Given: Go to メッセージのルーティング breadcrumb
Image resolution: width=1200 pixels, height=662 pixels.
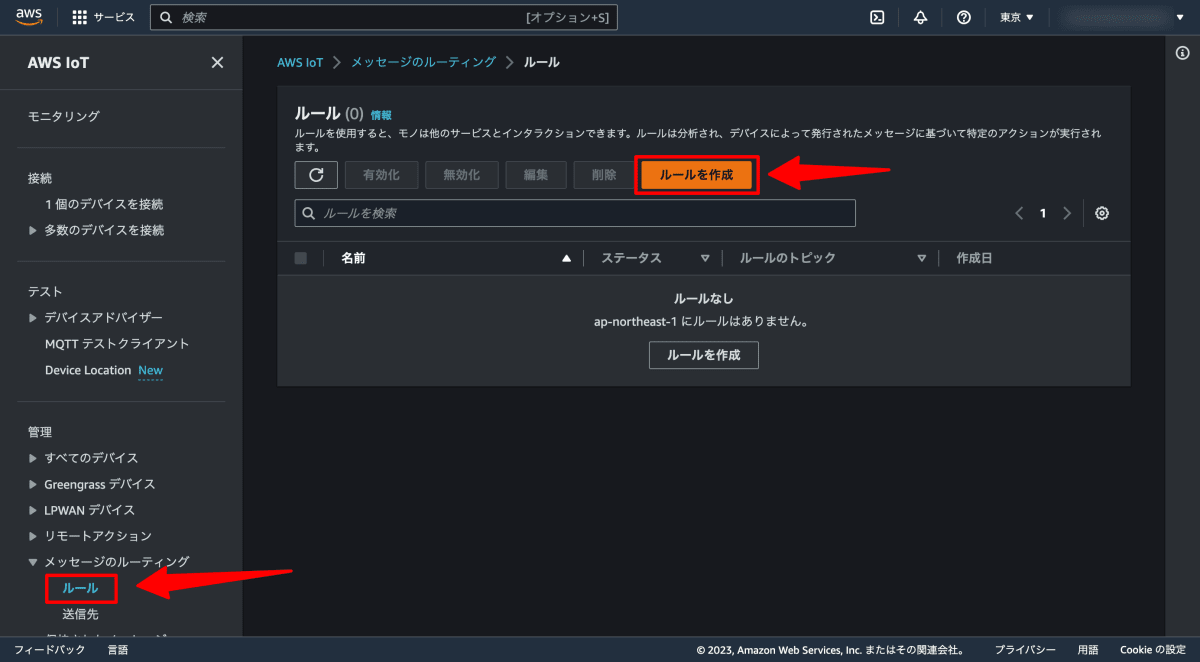Looking at the screenshot, I should point(423,62).
